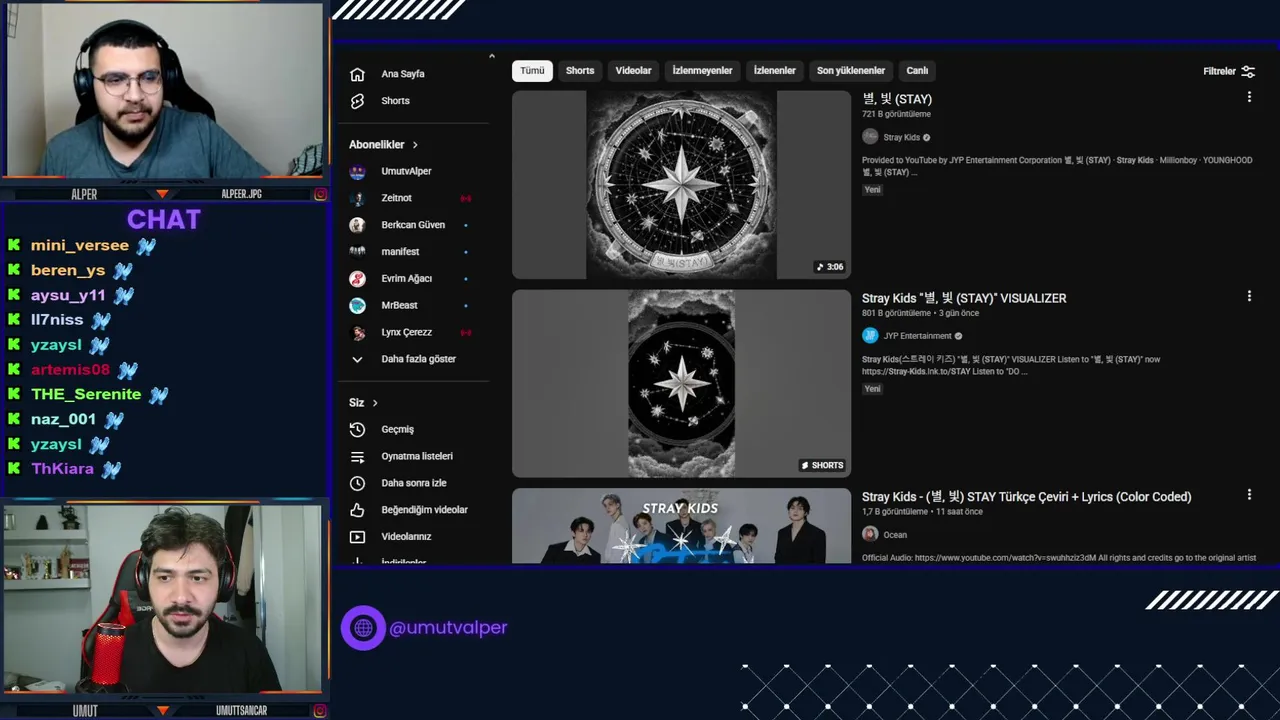
Task: Open Stray Kids channel name link
Action: pyautogui.click(x=901, y=138)
